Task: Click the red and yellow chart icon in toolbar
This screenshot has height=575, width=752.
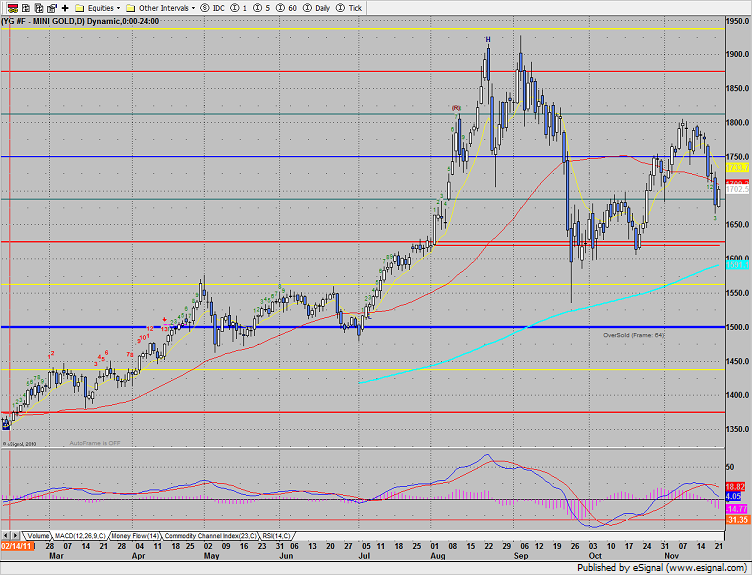Action: (13, 8)
